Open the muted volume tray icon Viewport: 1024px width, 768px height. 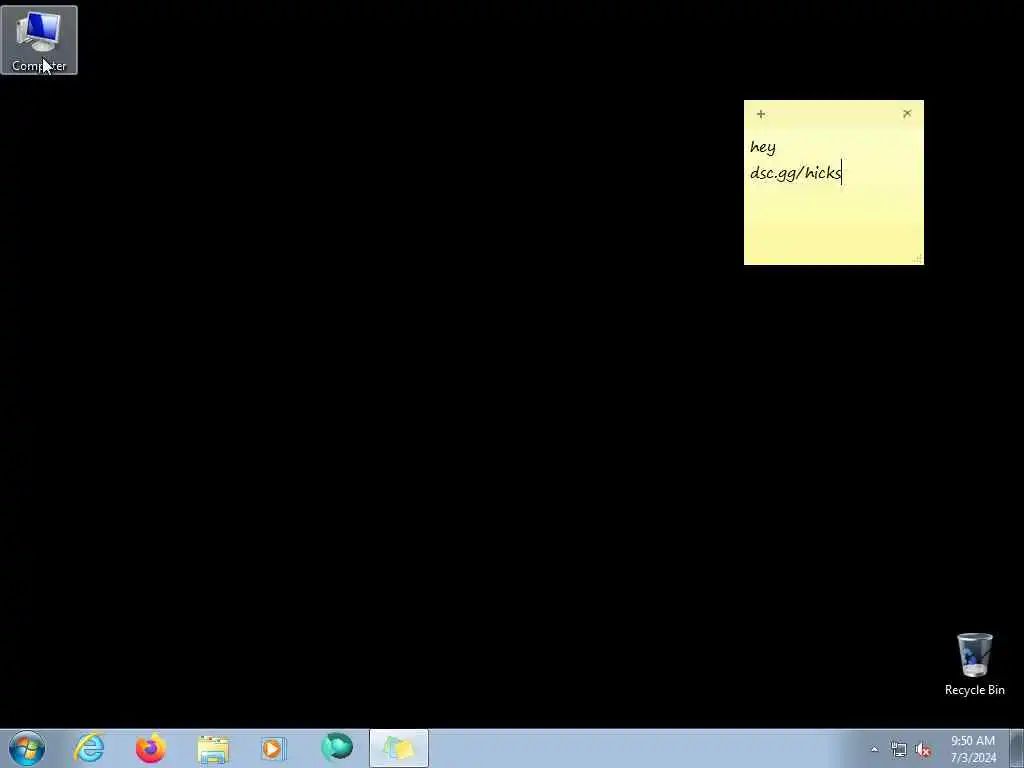click(x=923, y=750)
